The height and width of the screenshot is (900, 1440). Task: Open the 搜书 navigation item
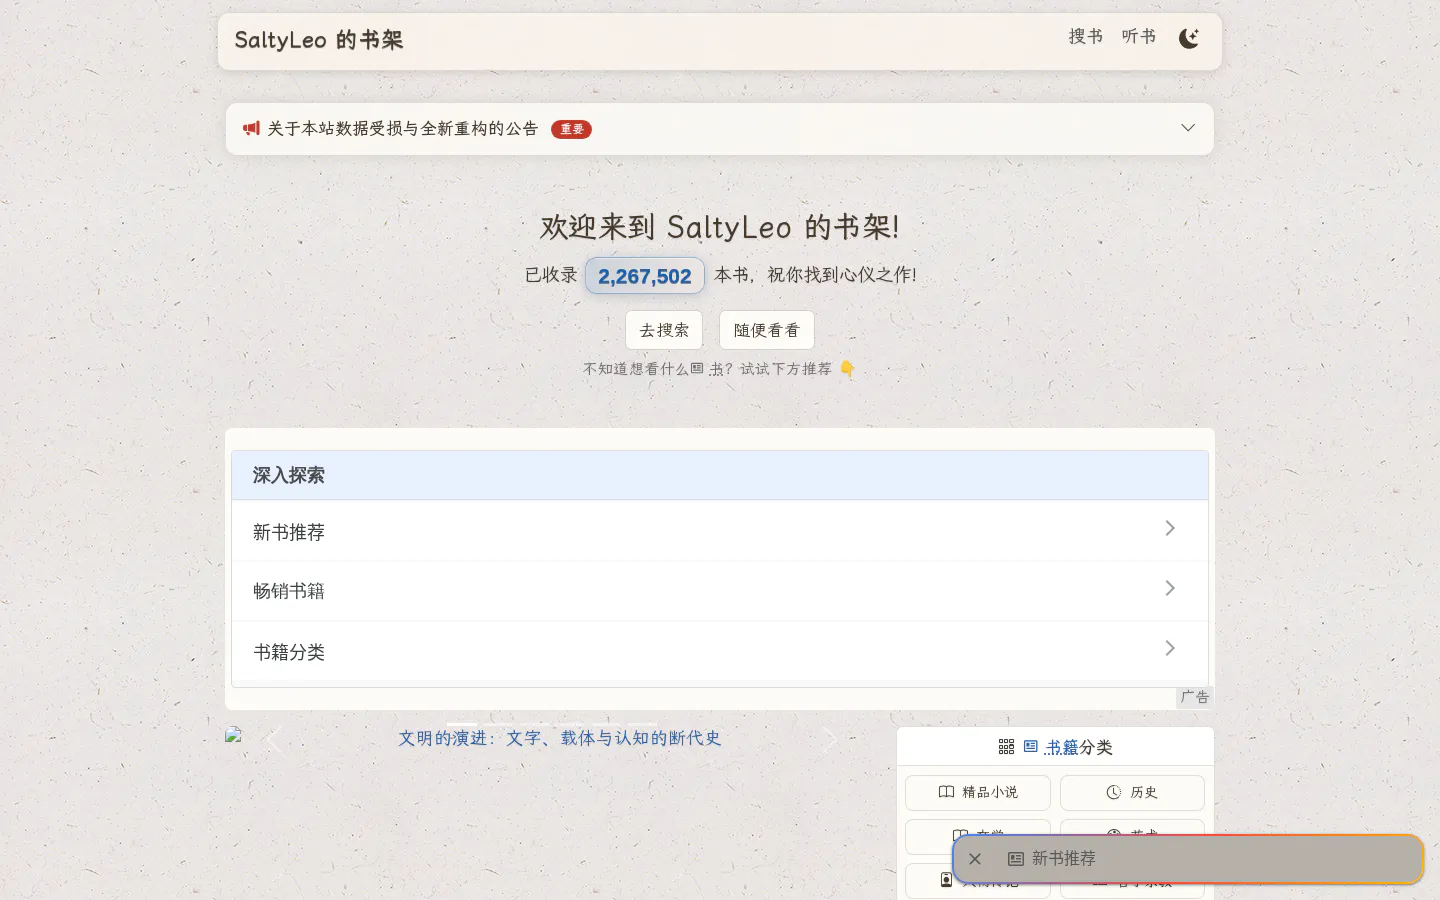[x=1085, y=36]
